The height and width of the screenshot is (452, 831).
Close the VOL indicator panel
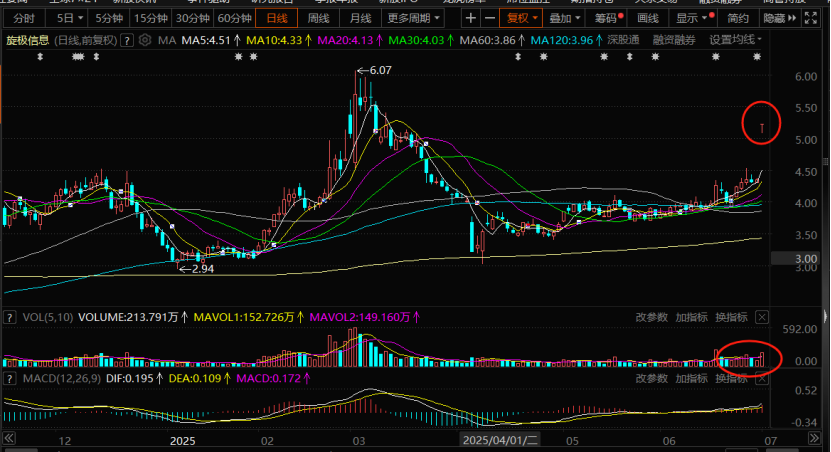pyautogui.click(x=762, y=317)
